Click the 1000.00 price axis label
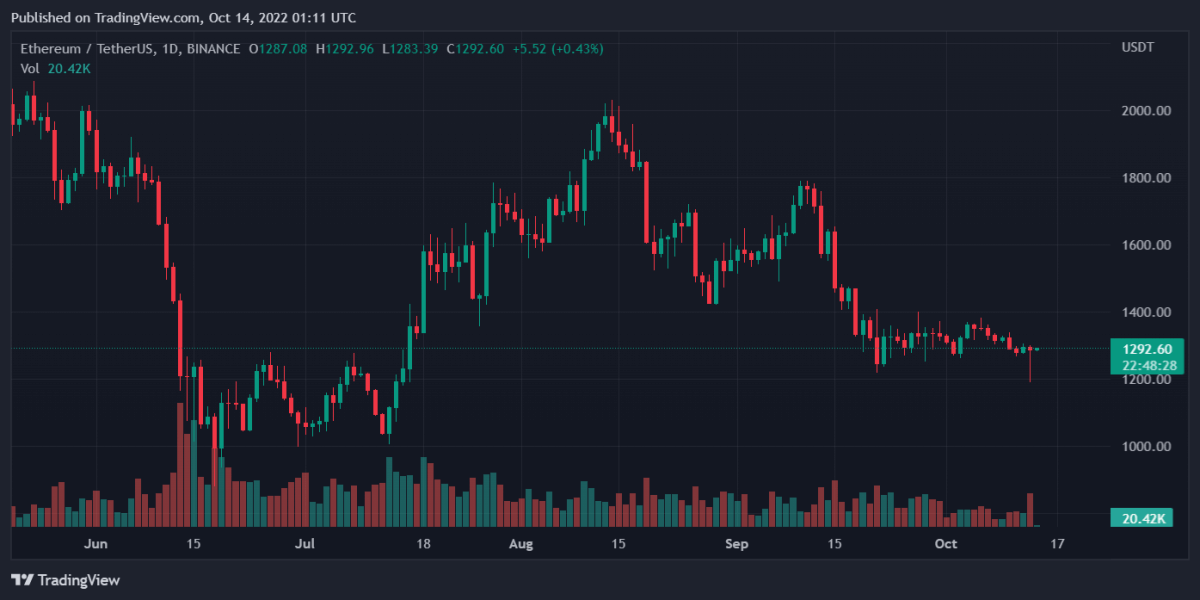 click(1145, 447)
